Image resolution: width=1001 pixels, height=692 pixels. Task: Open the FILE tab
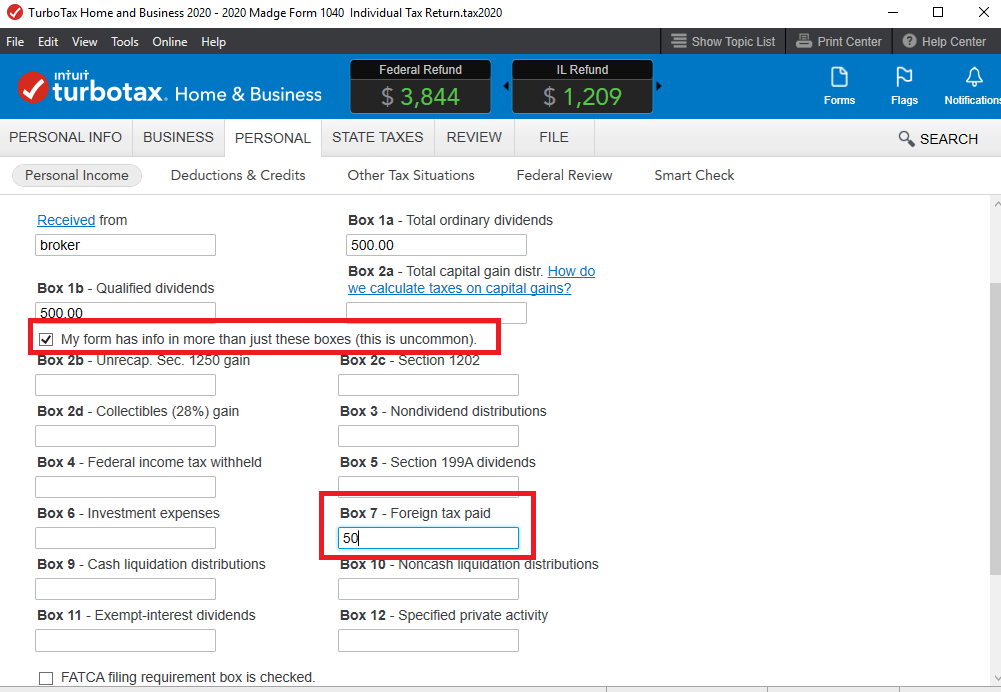click(x=553, y=137)
